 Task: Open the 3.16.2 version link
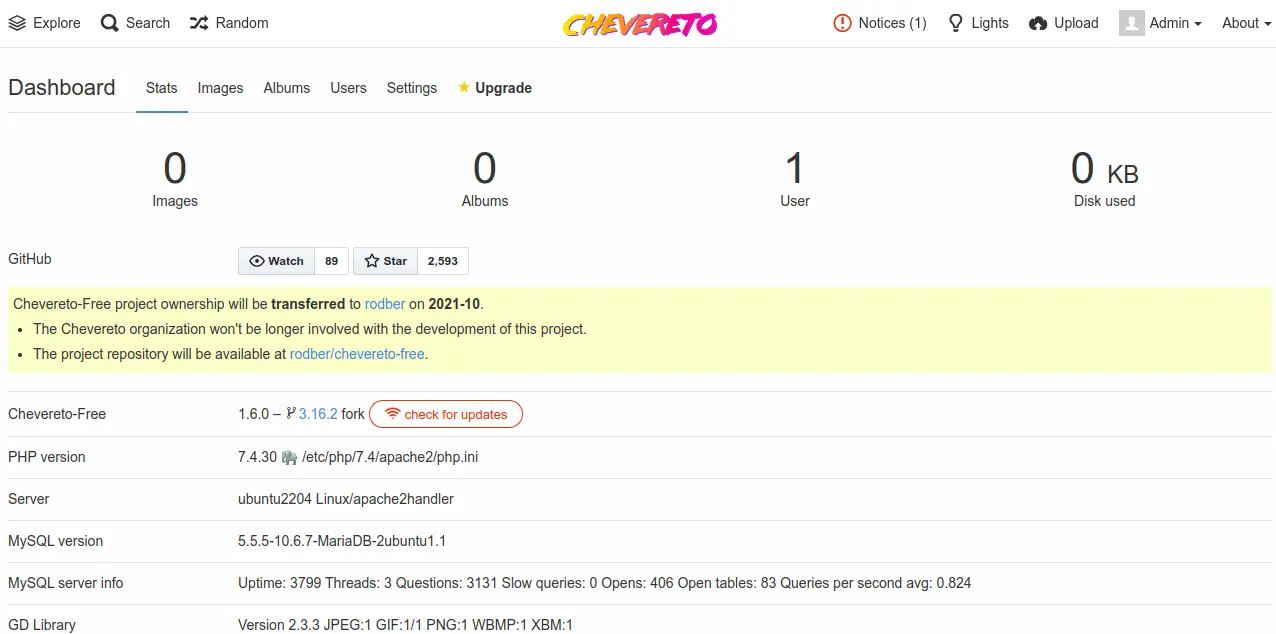(318, 414)
